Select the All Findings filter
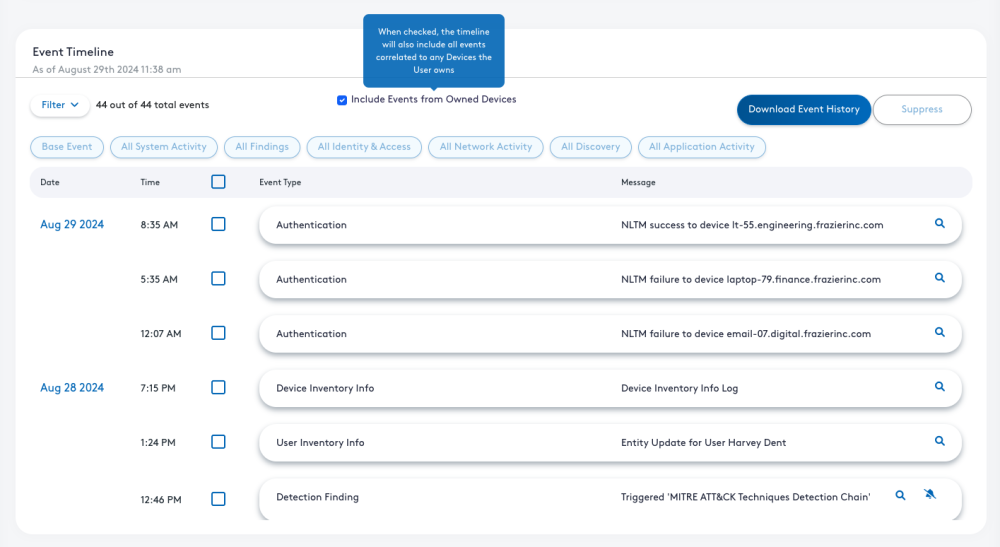This screenshot has width=1000, height=547. (262, 147)
